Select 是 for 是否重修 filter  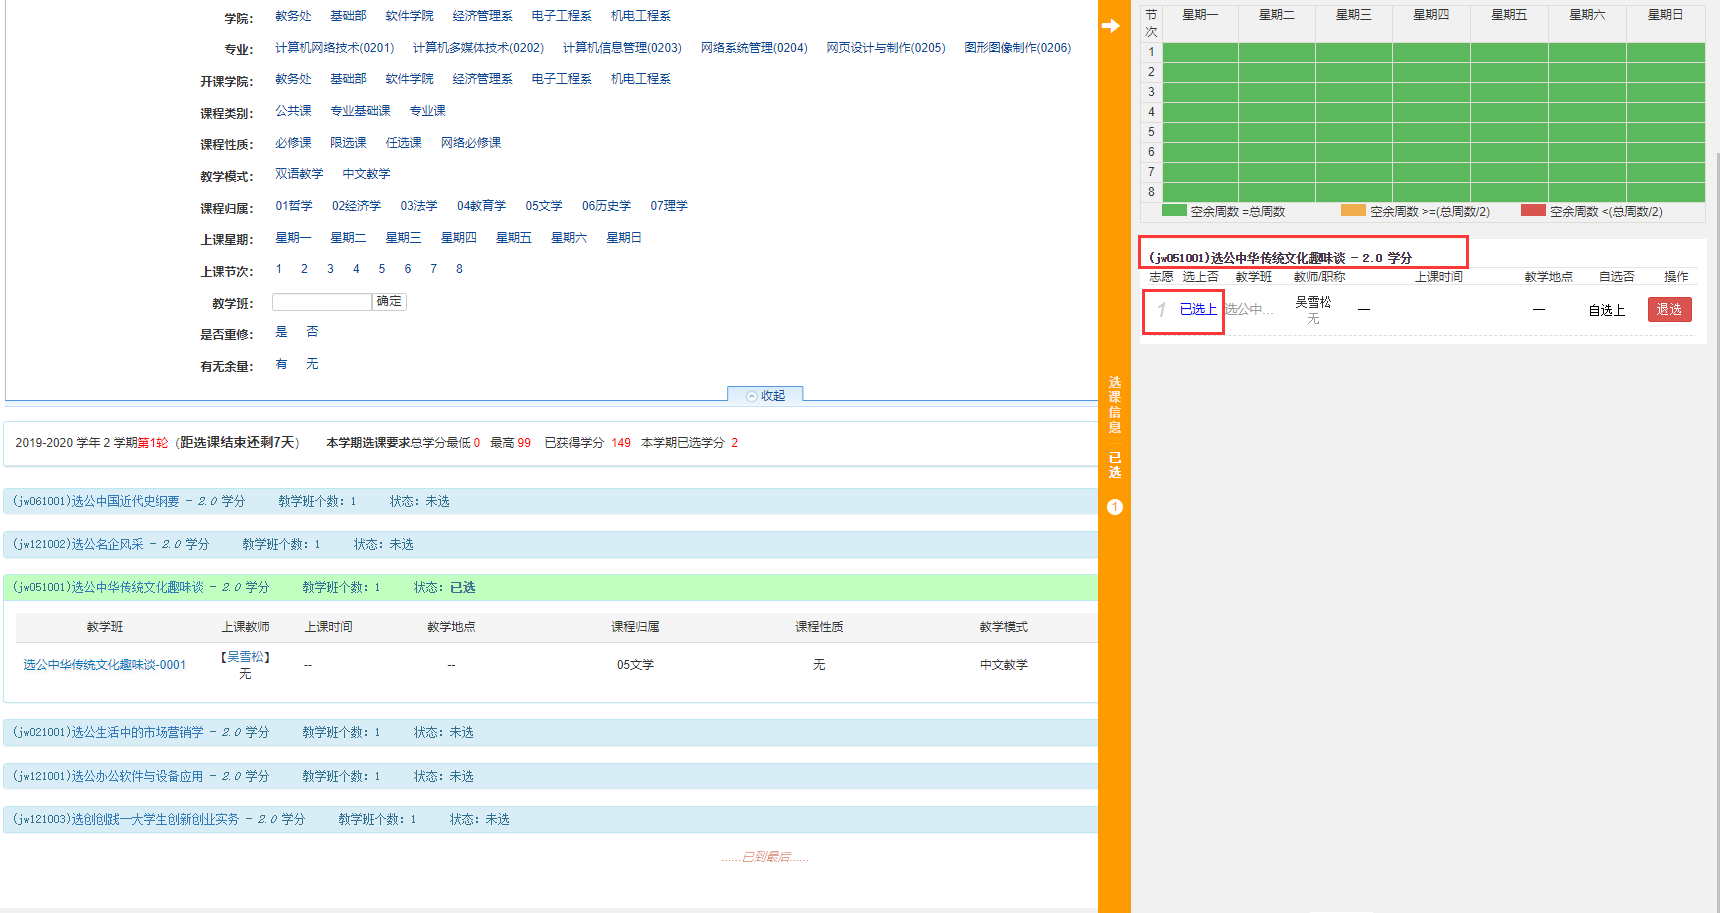point(281,332)
